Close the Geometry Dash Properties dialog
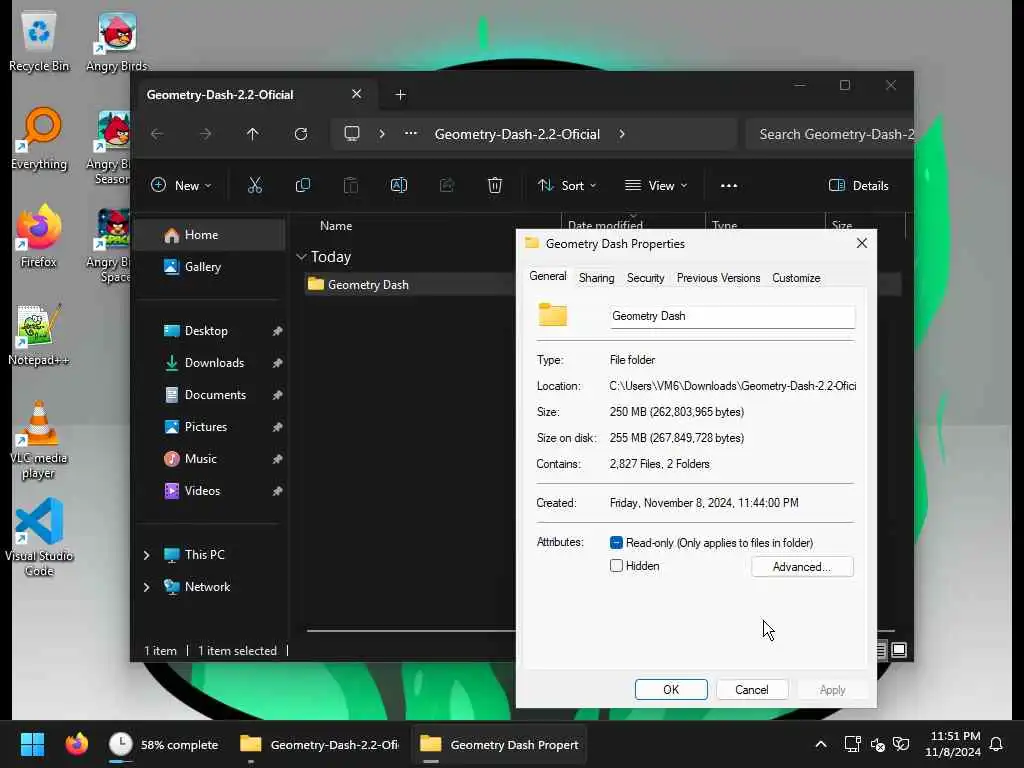The image size is (1024, 768). point(861,243)
